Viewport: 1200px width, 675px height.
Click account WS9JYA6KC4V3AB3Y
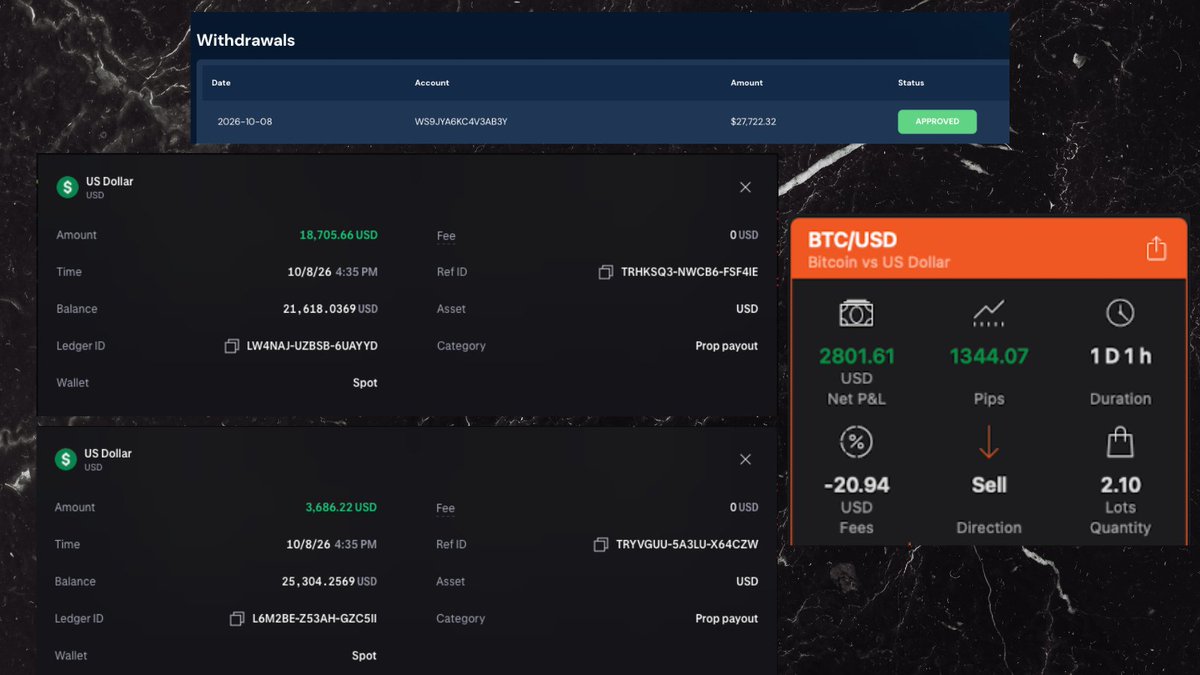tap(461, 122)
